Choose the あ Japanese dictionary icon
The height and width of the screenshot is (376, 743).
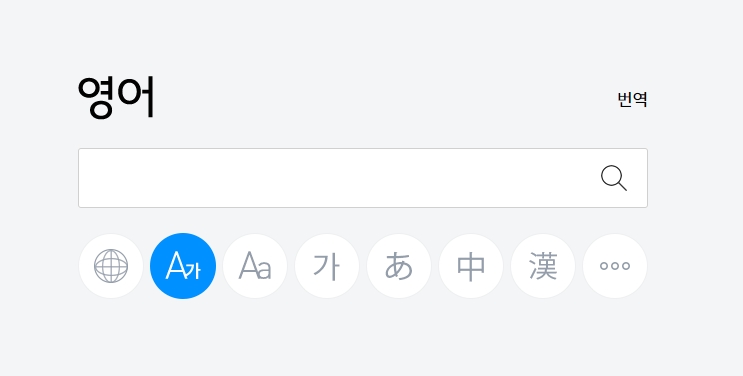[x=399, y=266]
